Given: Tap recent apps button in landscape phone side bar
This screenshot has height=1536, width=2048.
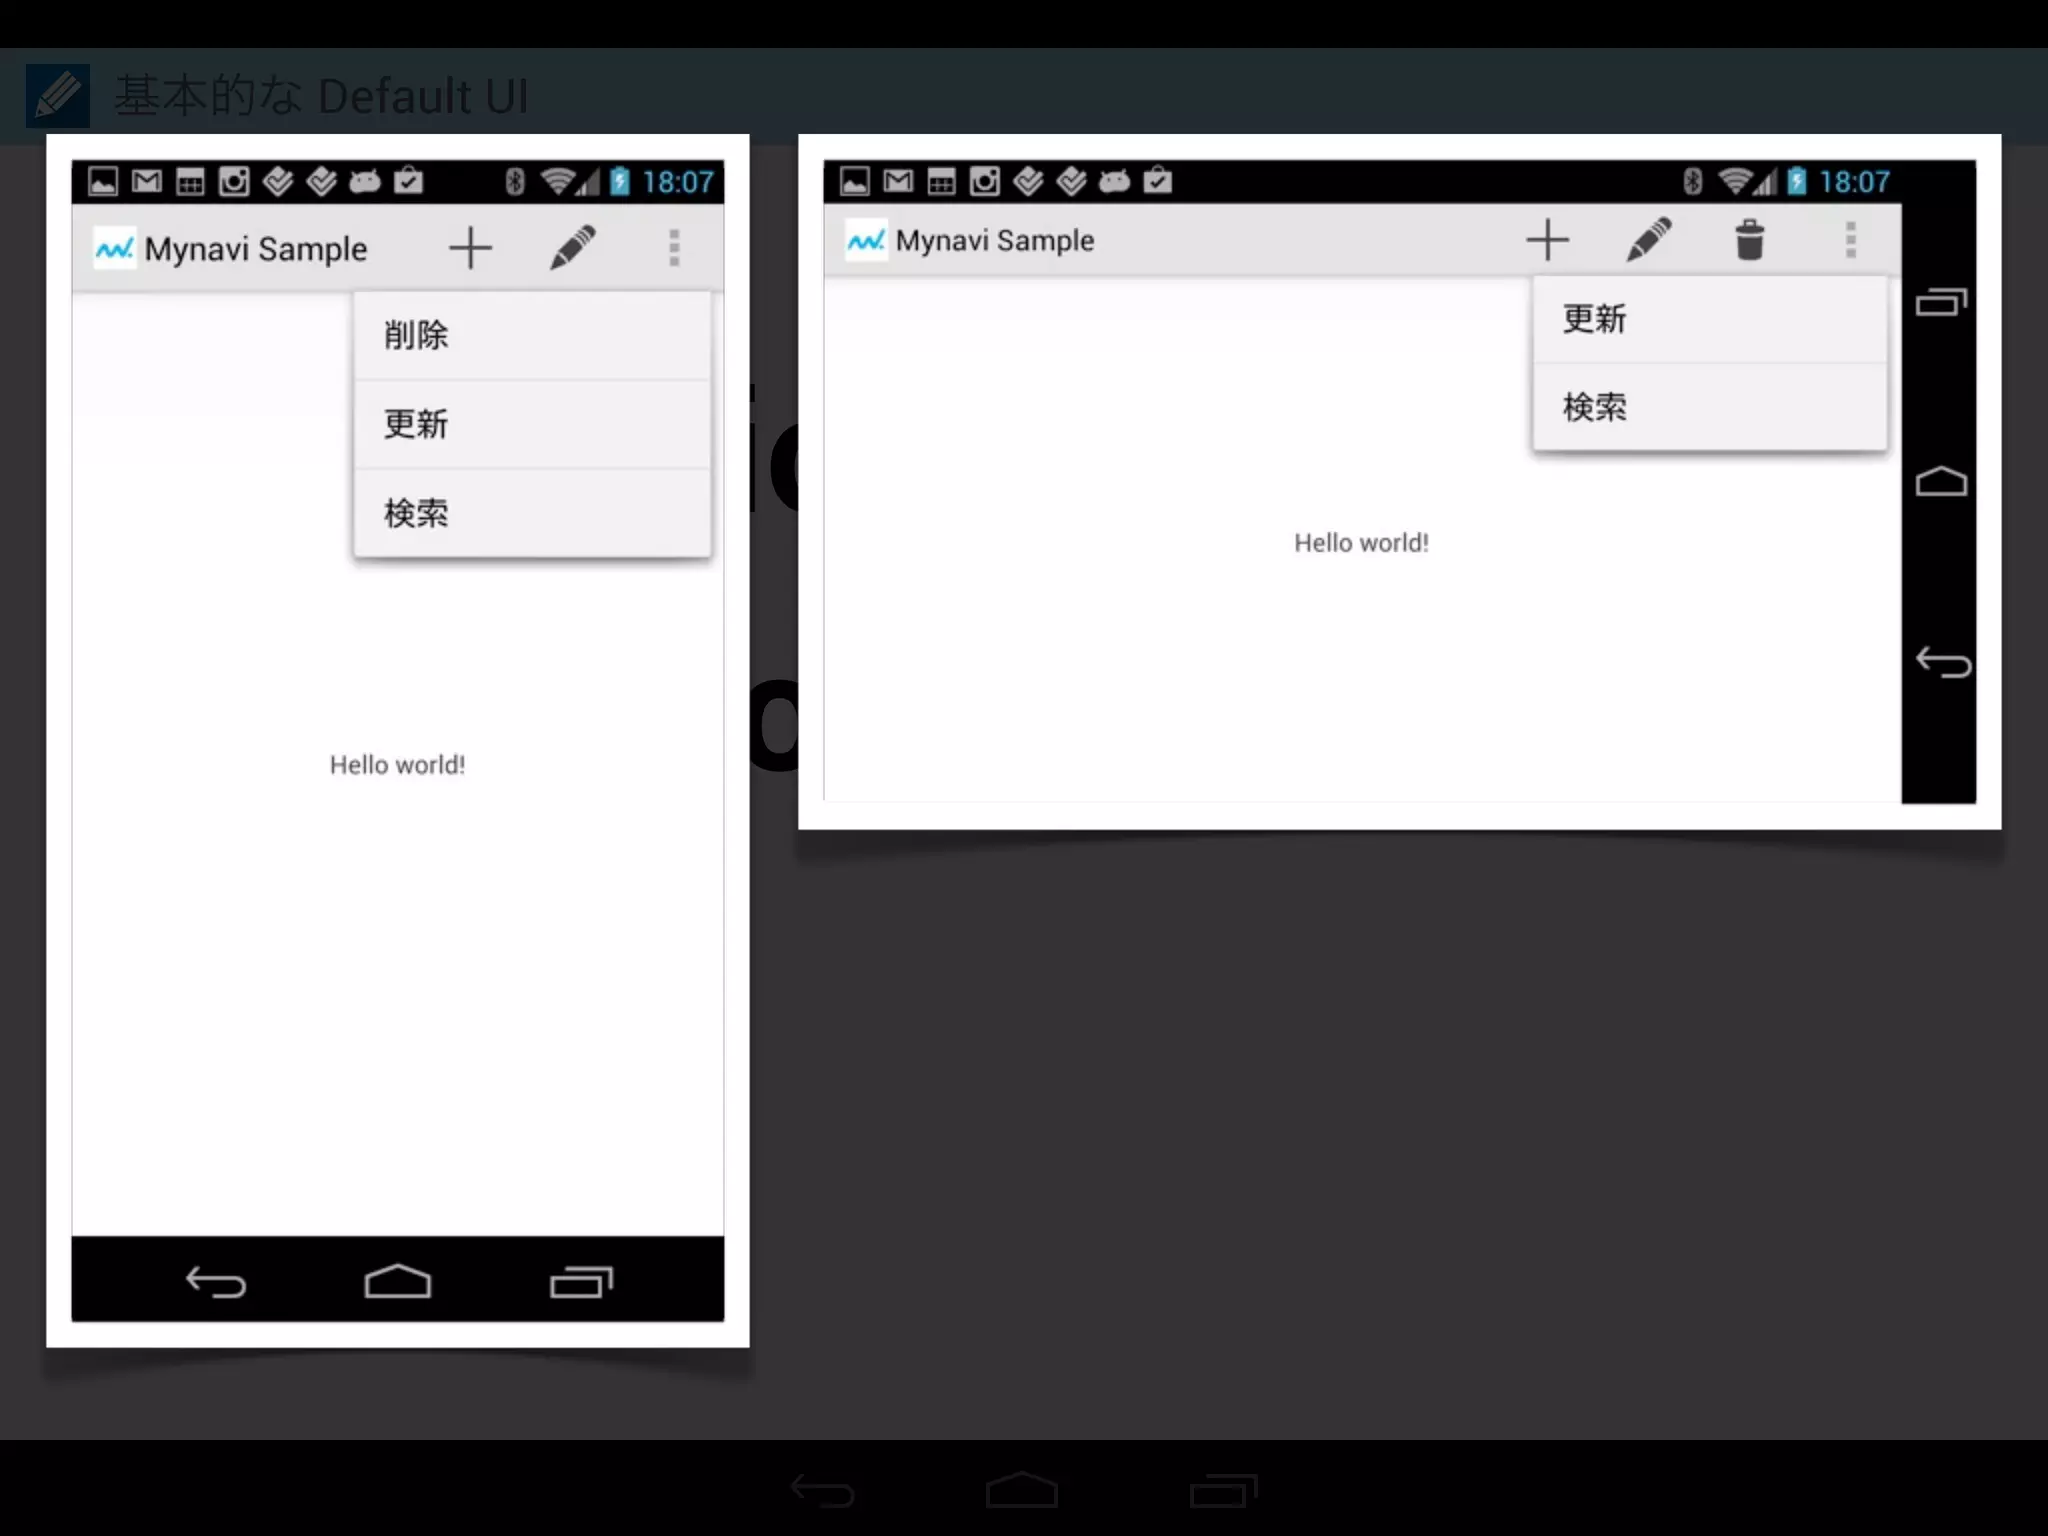Looking at the screenshot, I should pos(1941,301).
